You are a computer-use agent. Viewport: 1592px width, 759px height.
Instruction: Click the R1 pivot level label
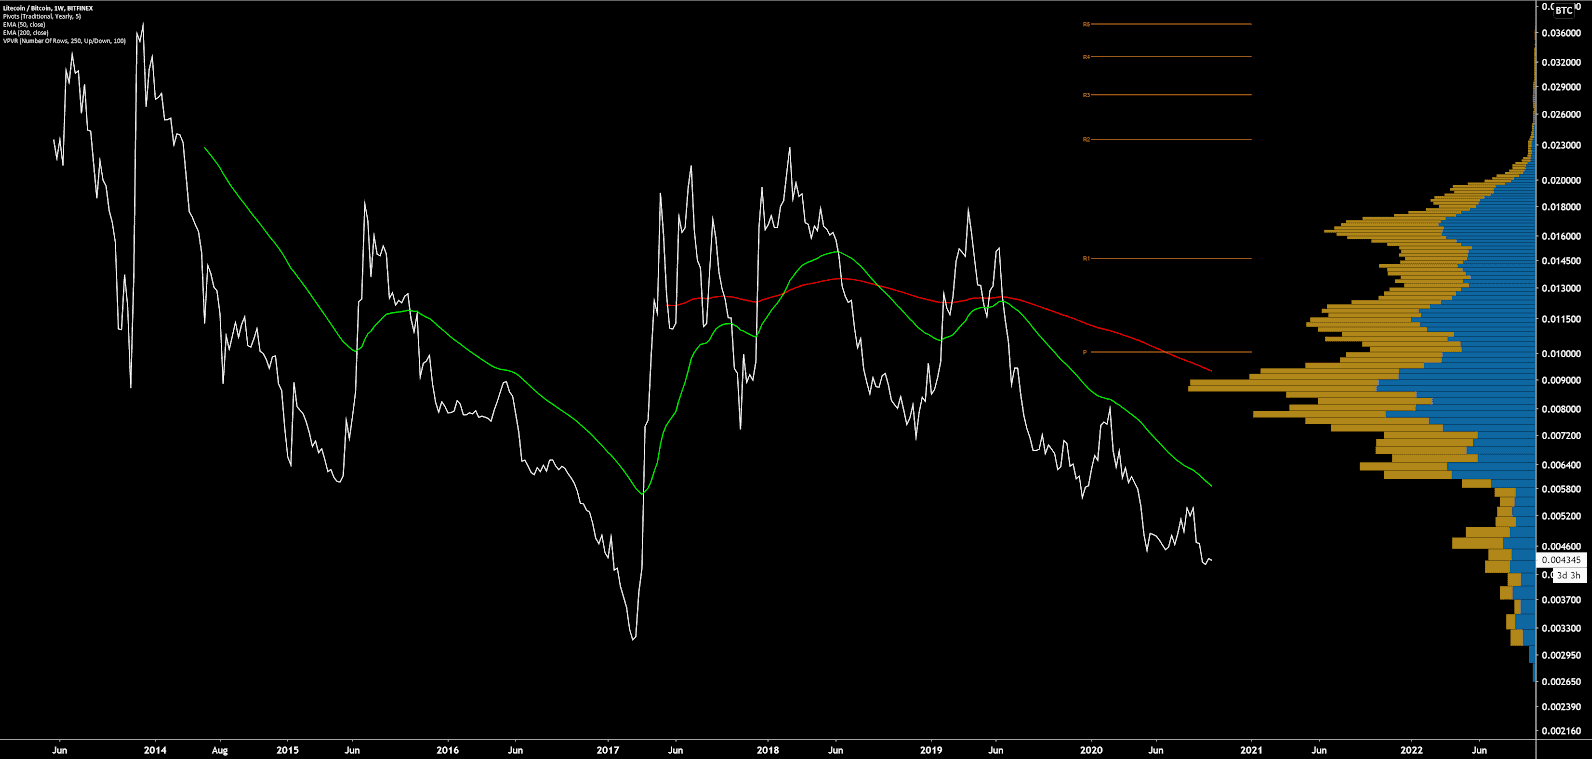tap(1086, 259)
